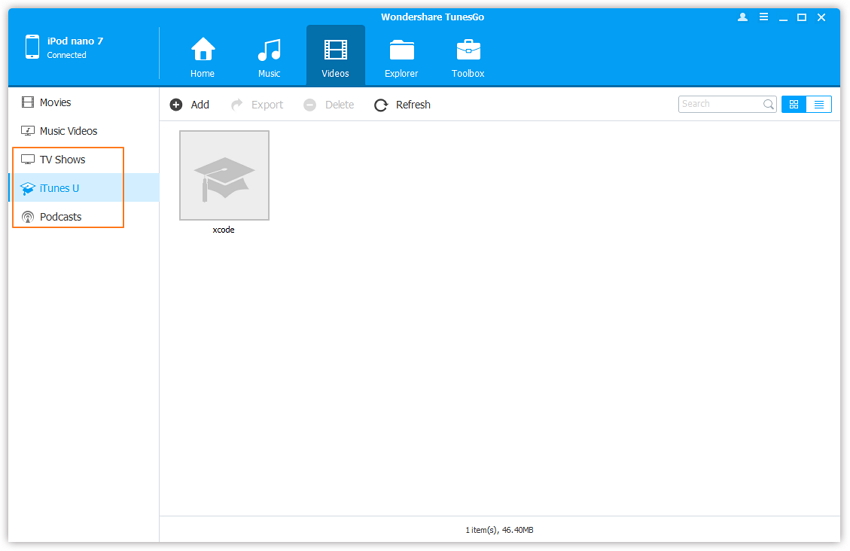Select the Videos tab
Image resolution: width=850 pixels, height=551 pixels.
point(335,55)
